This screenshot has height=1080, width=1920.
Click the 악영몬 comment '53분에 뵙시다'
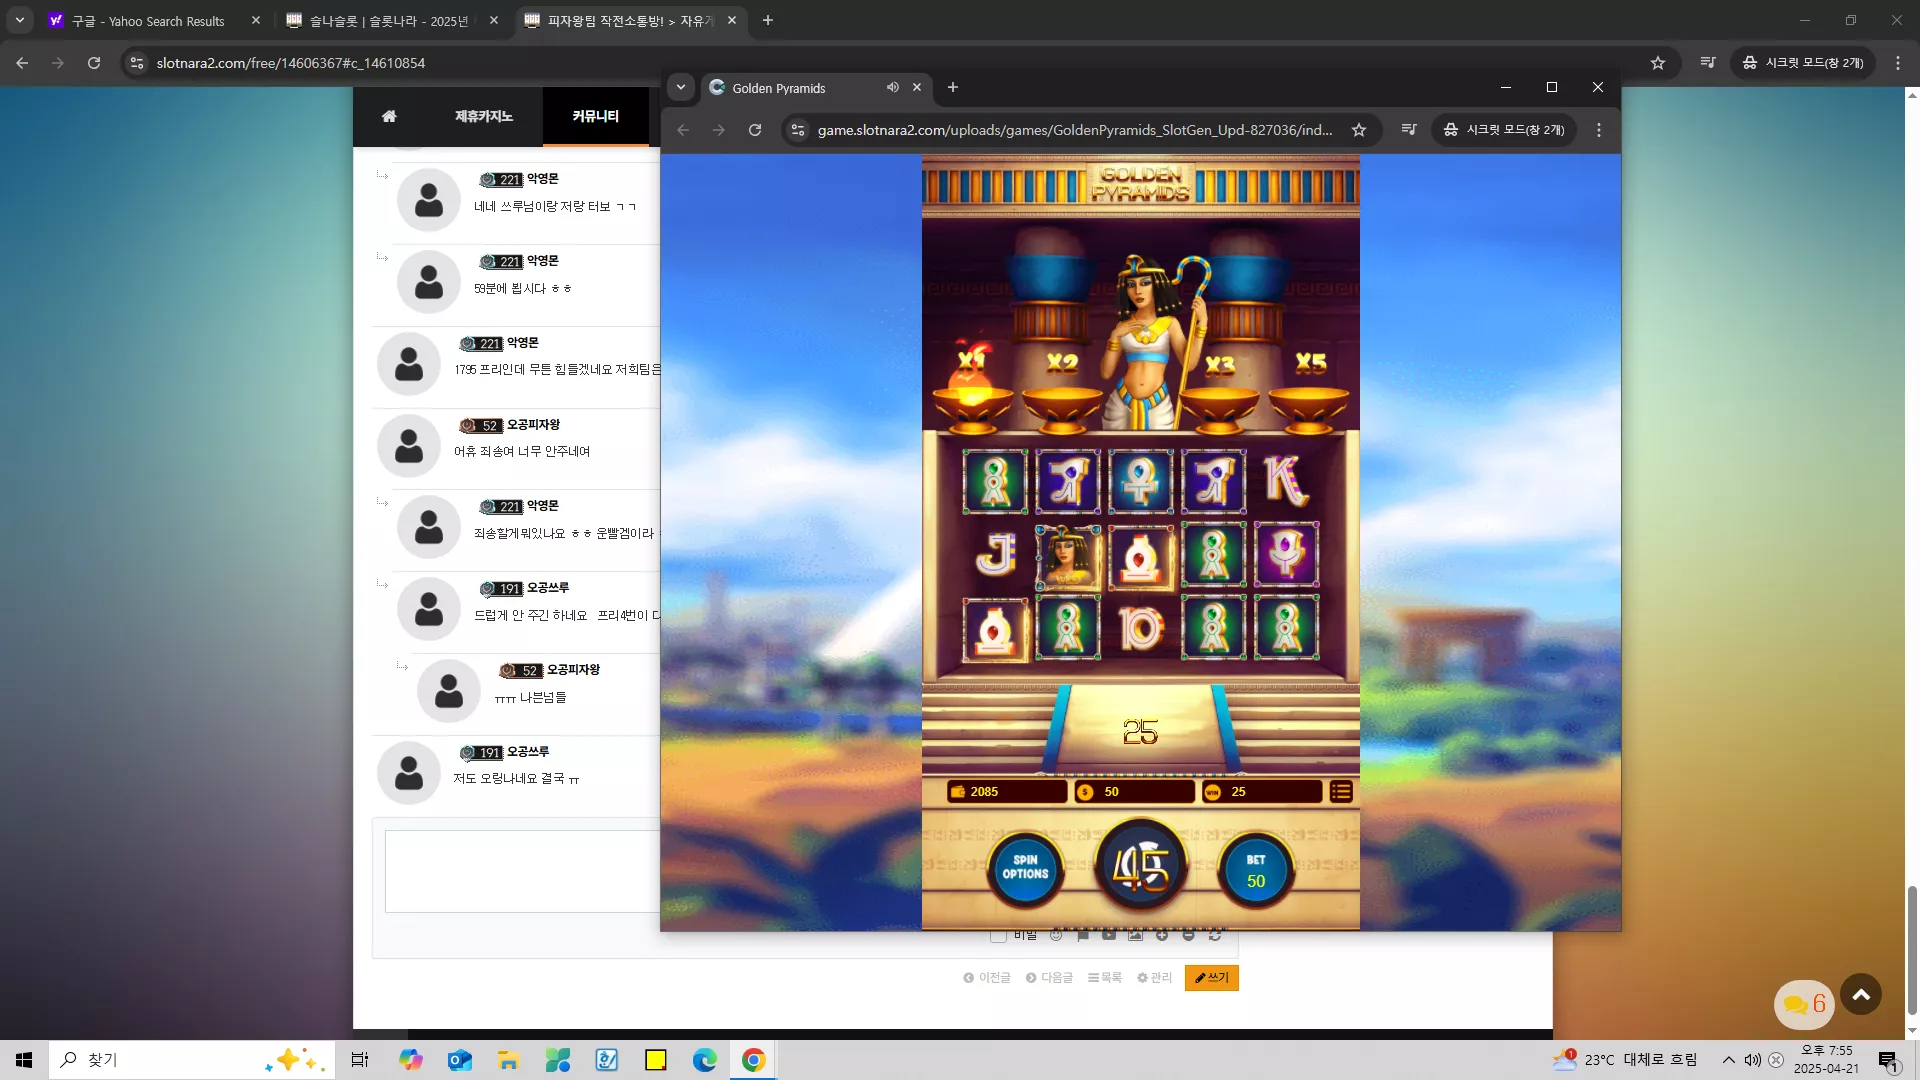point(523,289)
